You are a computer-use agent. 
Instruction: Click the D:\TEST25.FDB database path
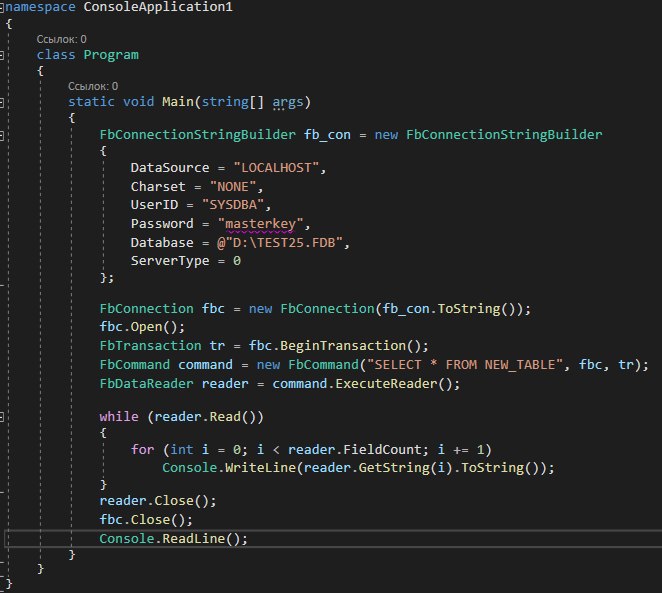pos(279,243)
